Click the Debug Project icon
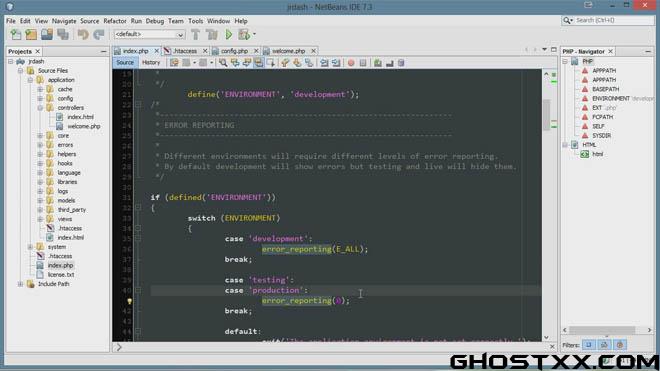660x371 pixels. pos(244,35)
